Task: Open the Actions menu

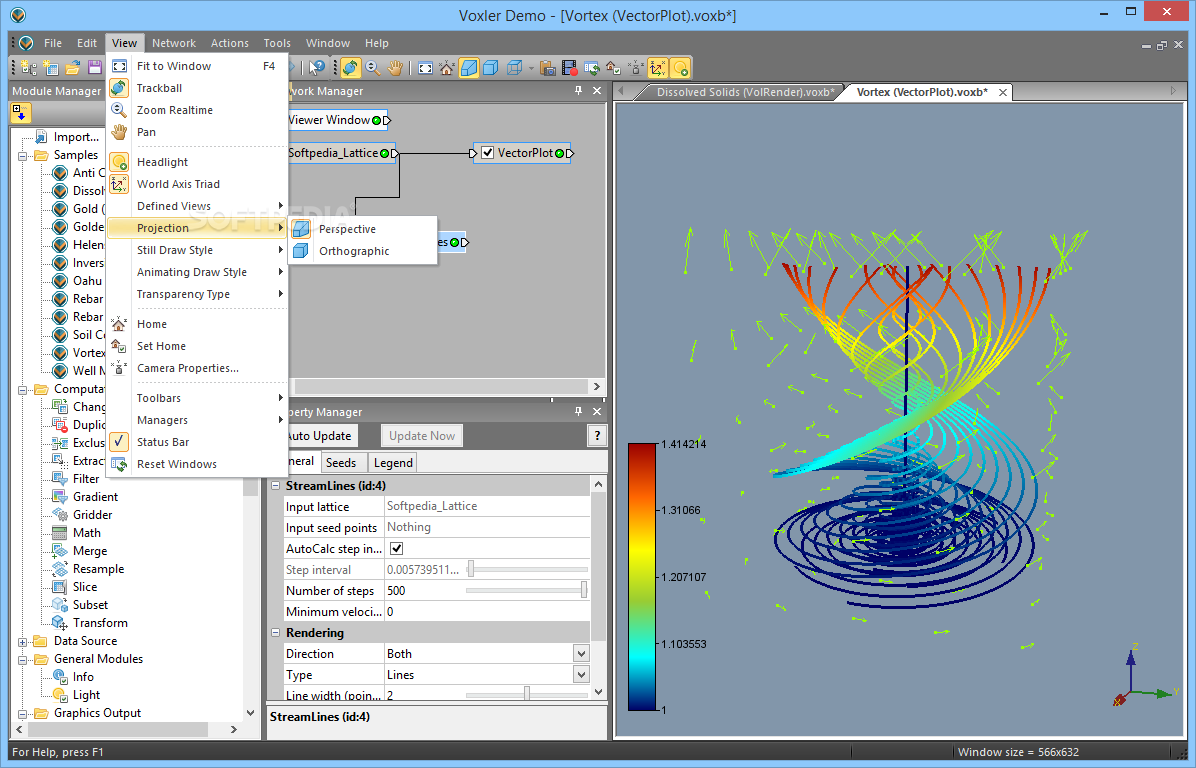Action: (x=230, y=43)
